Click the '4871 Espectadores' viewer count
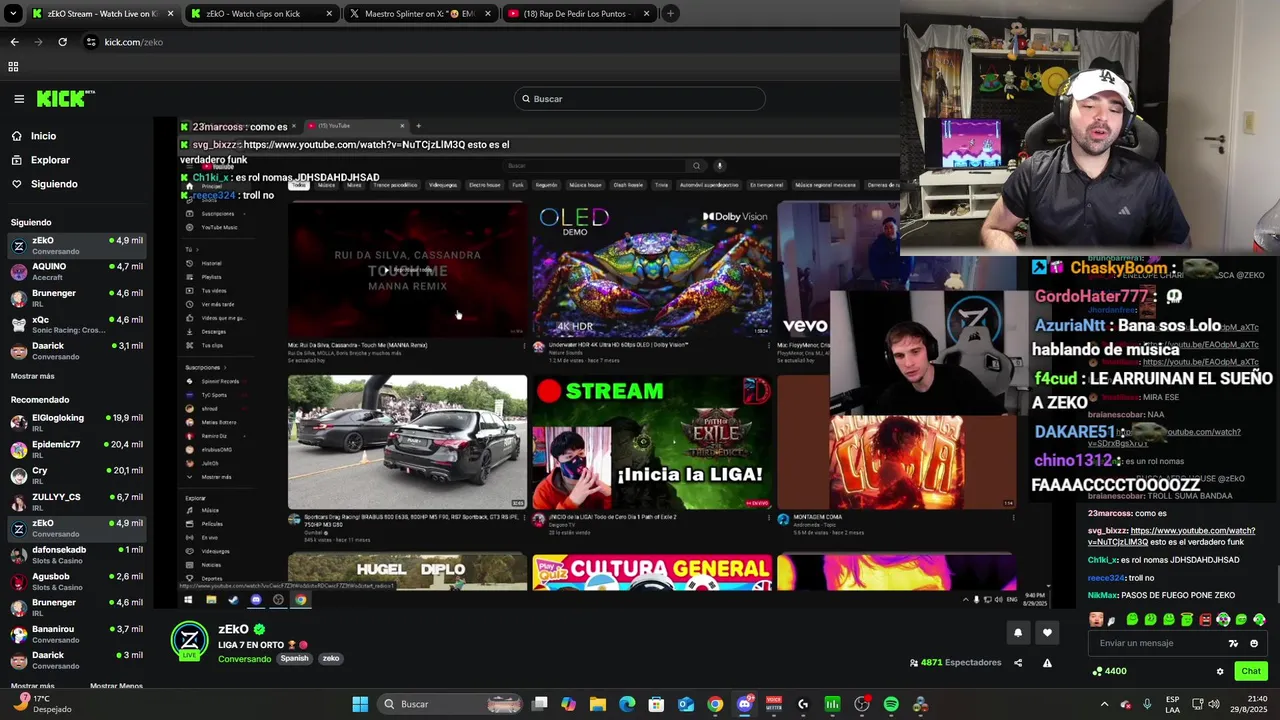Screen dimensions: 1280x720 [955, 663]
